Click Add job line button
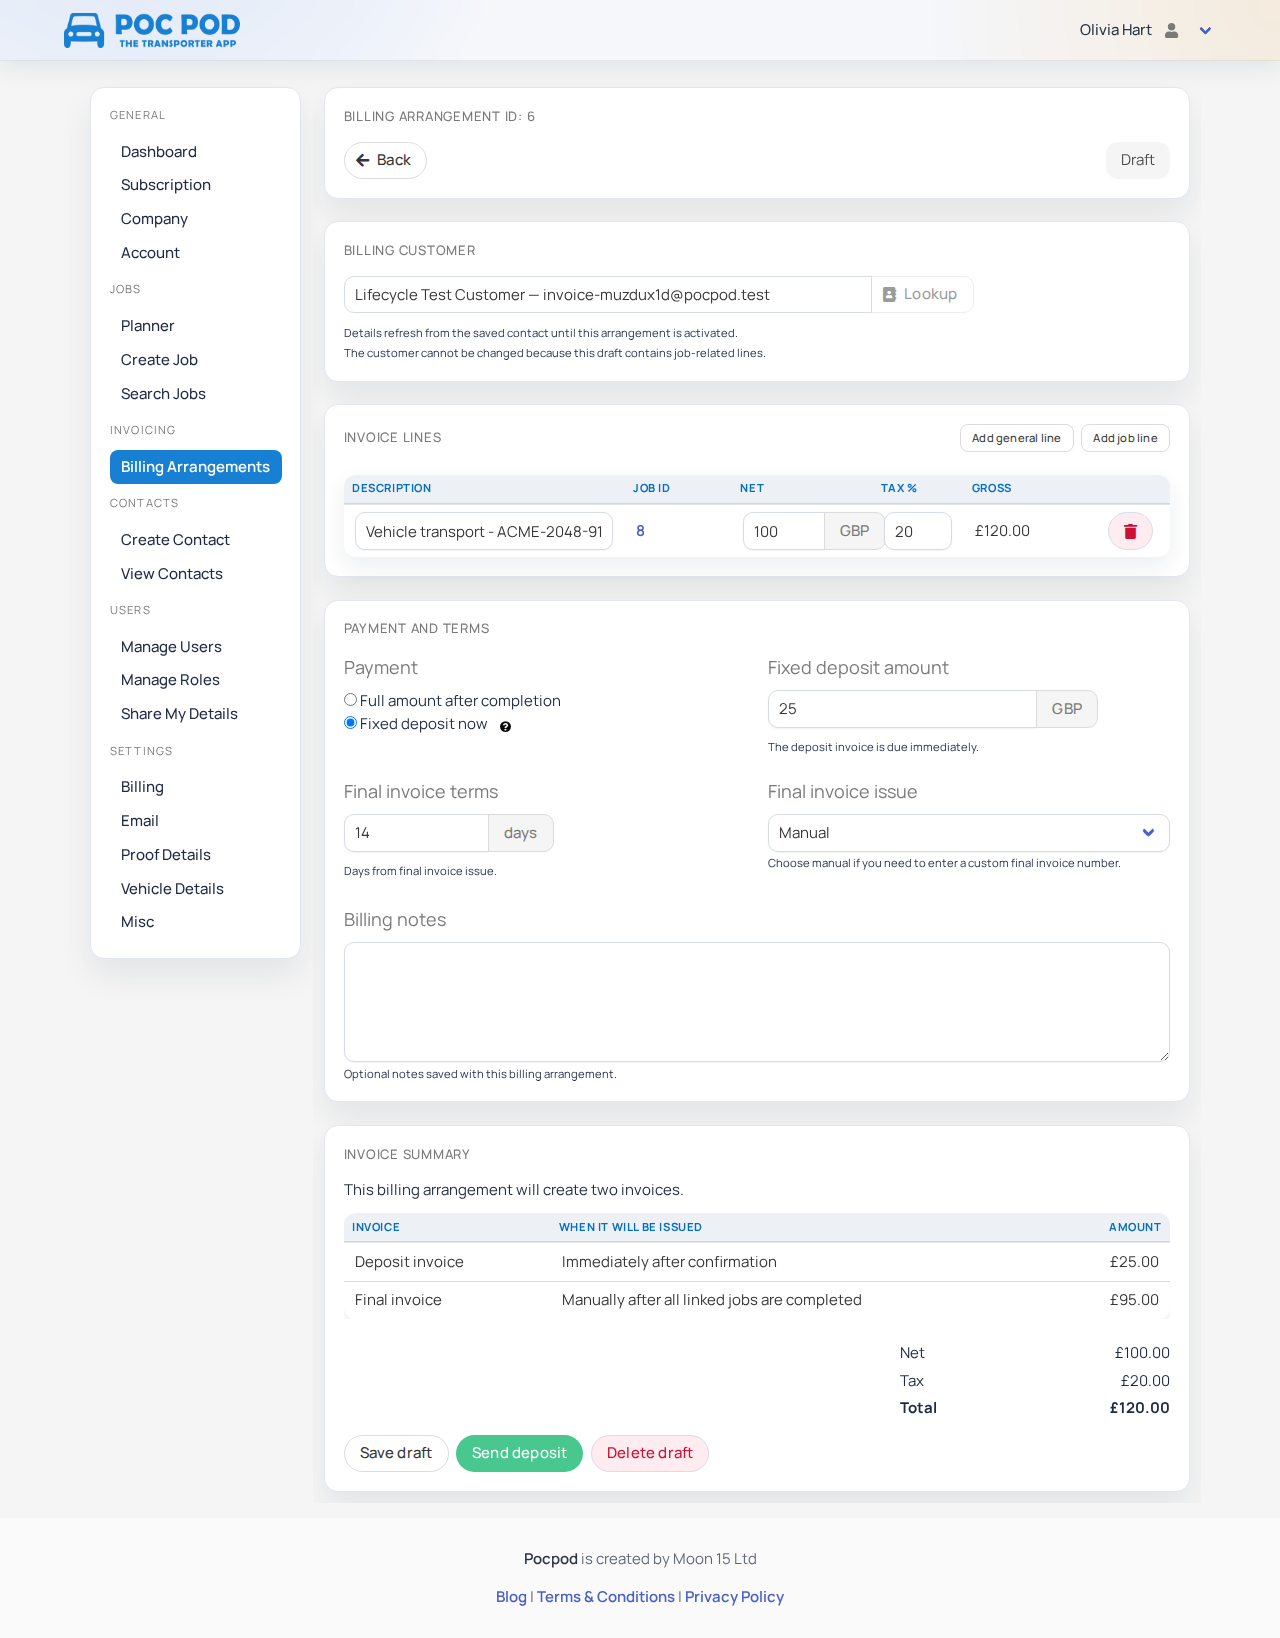The width and height of the screenshot is (1280, 1638). click(1125, 438)
